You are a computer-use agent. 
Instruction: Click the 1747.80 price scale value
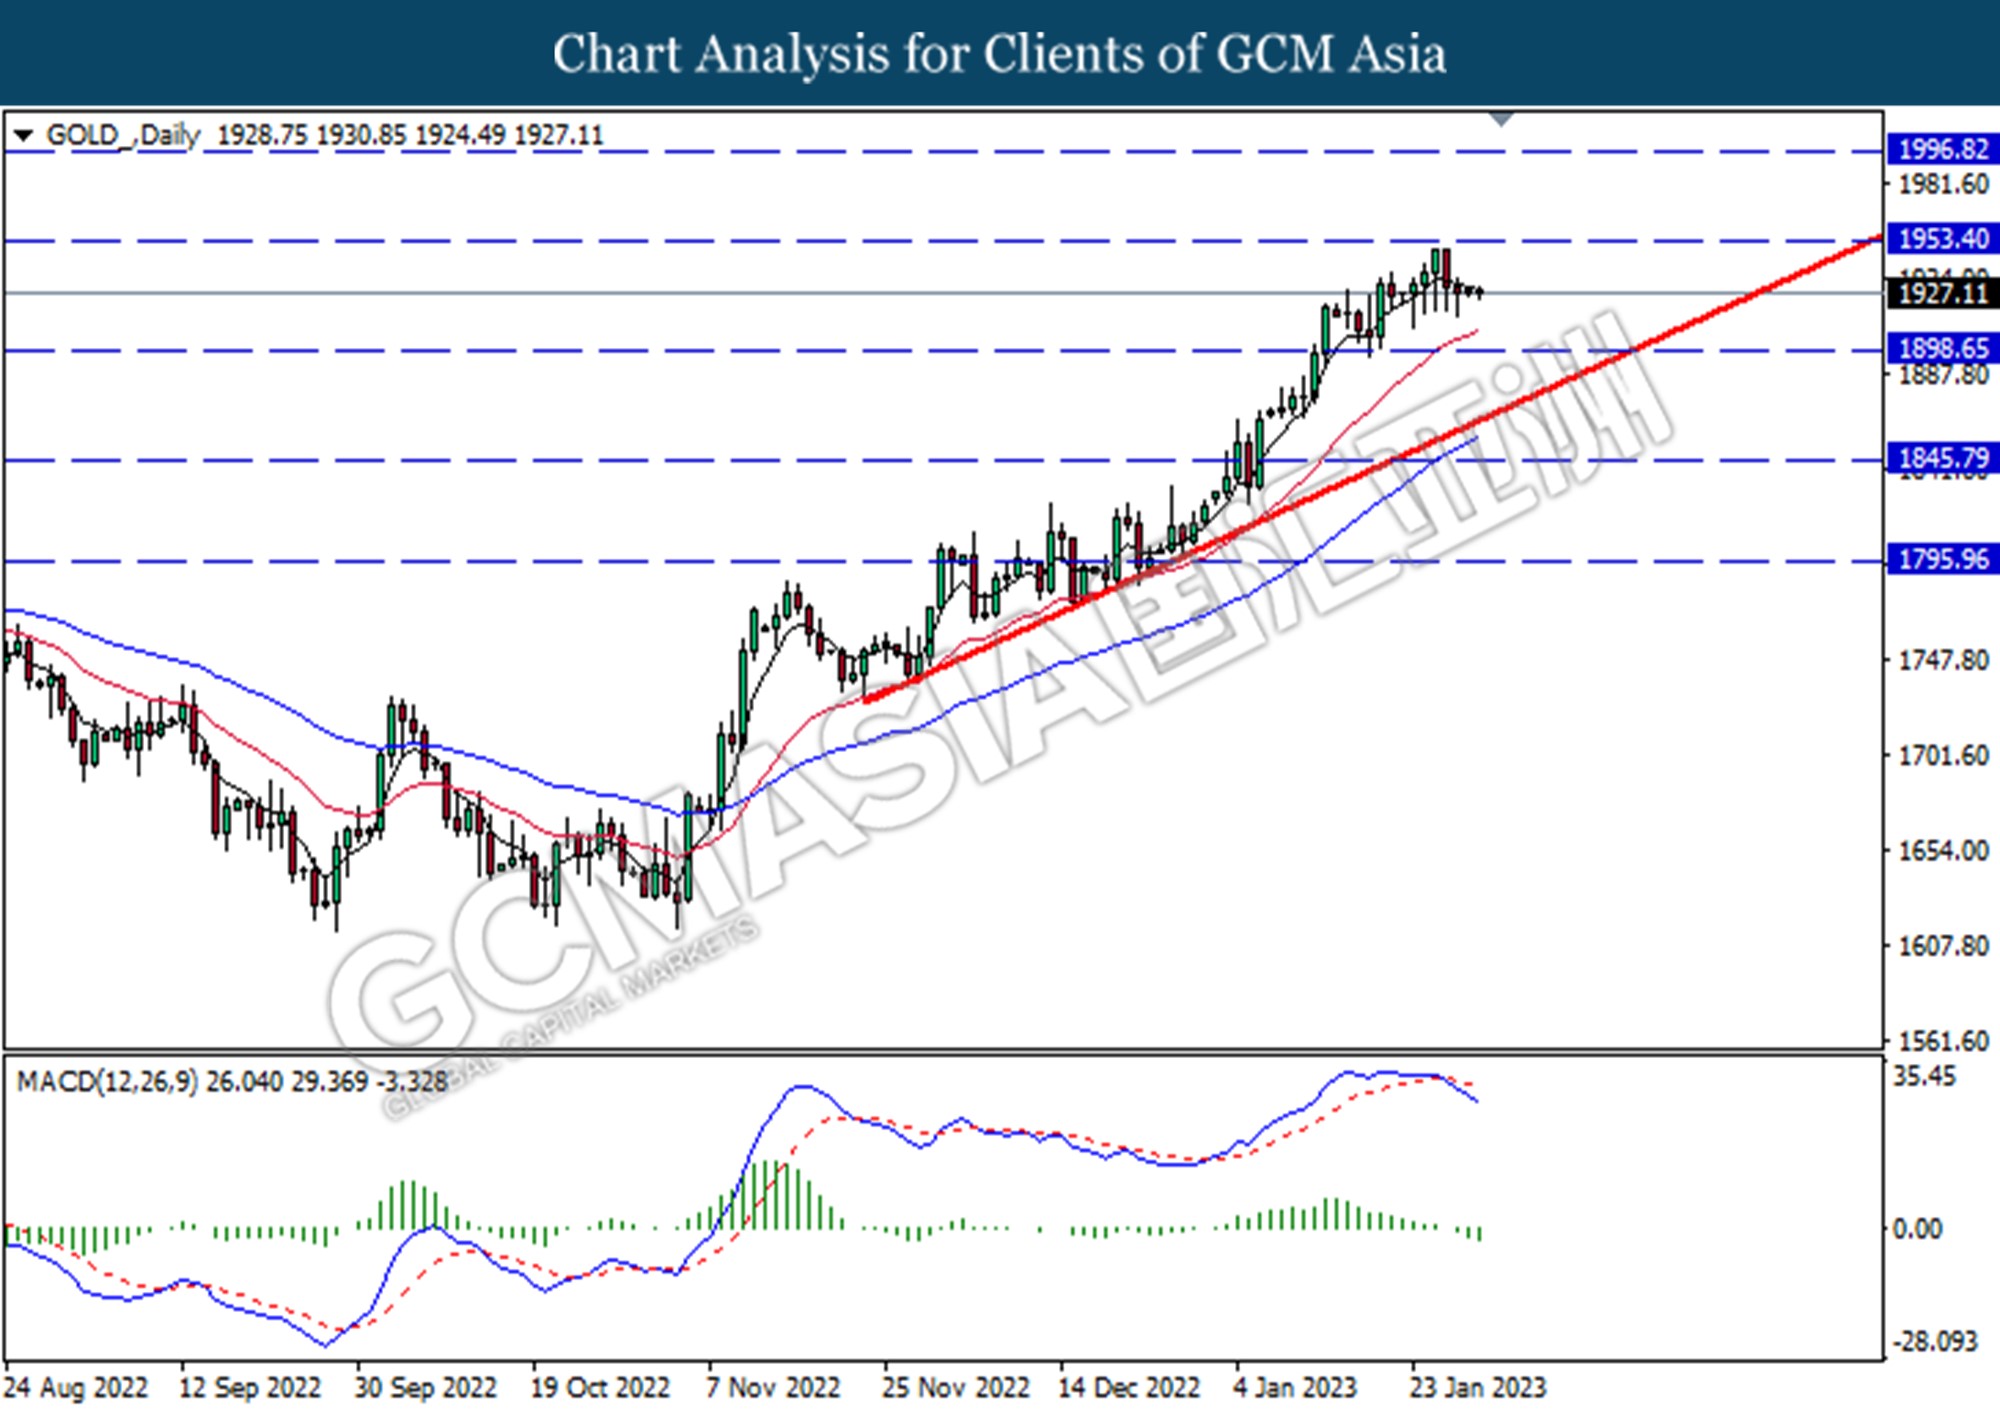point(1944,660)
